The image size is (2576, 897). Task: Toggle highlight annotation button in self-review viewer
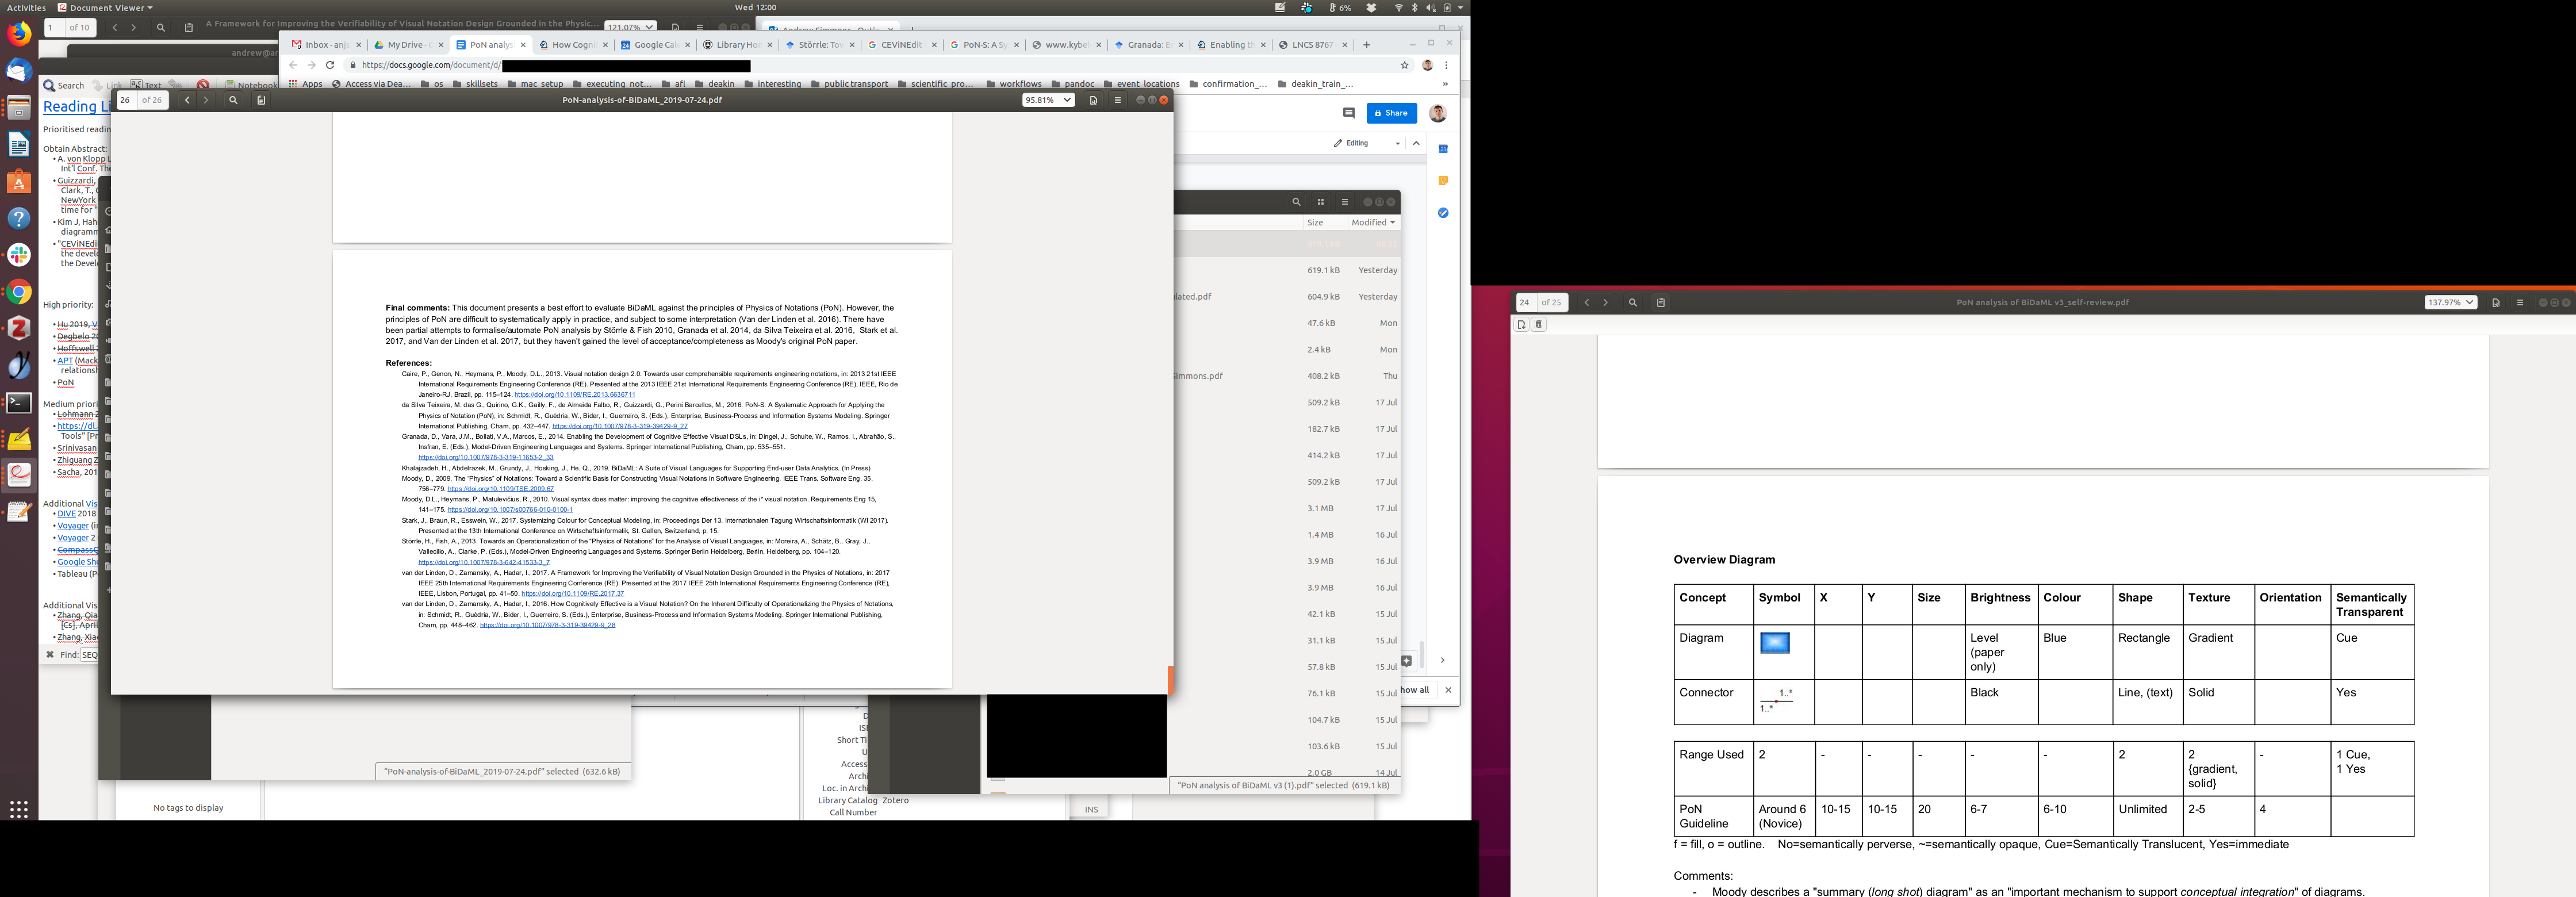pyautogui.click(x=1538, y=325)
